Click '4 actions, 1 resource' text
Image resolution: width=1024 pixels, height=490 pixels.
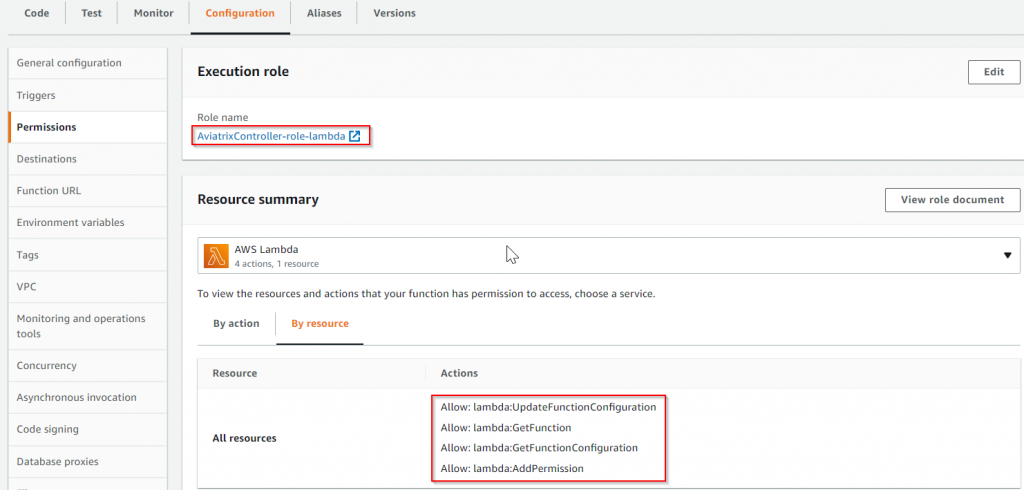[276, 264]
